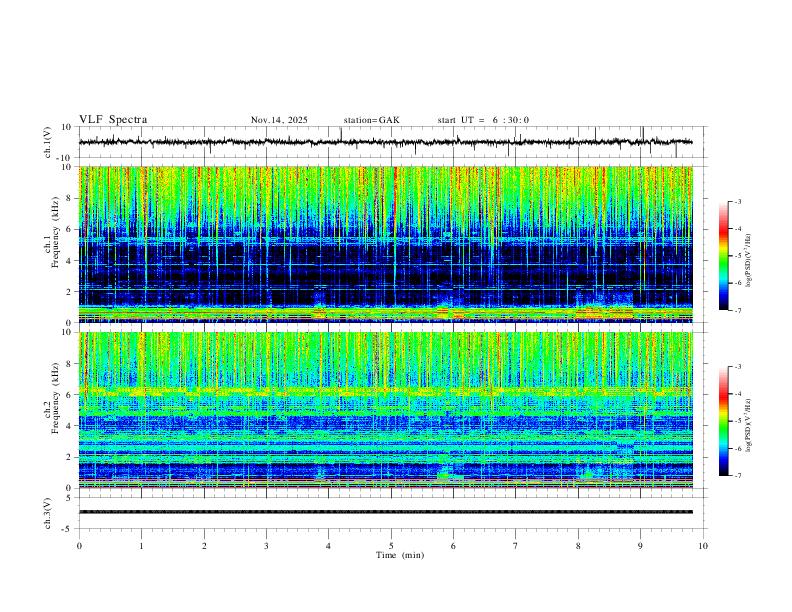Click the "station=GAK" label

click(x=371, y=120)
